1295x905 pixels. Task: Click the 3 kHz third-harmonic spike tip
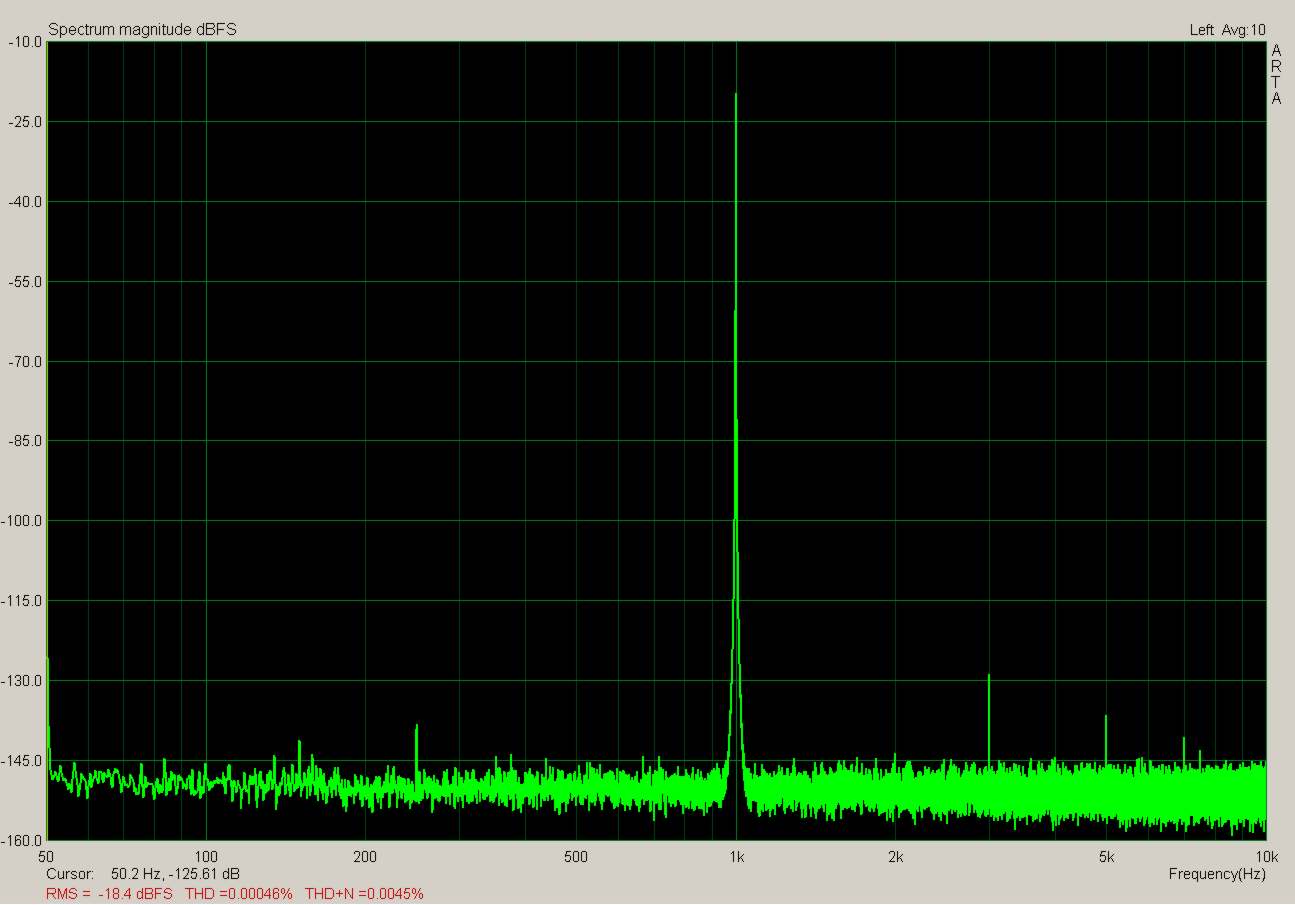point(989,675)
